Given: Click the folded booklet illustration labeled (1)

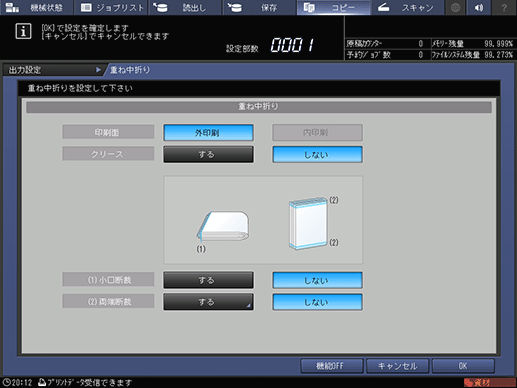Looking at the screenshot, I should 223,226.
